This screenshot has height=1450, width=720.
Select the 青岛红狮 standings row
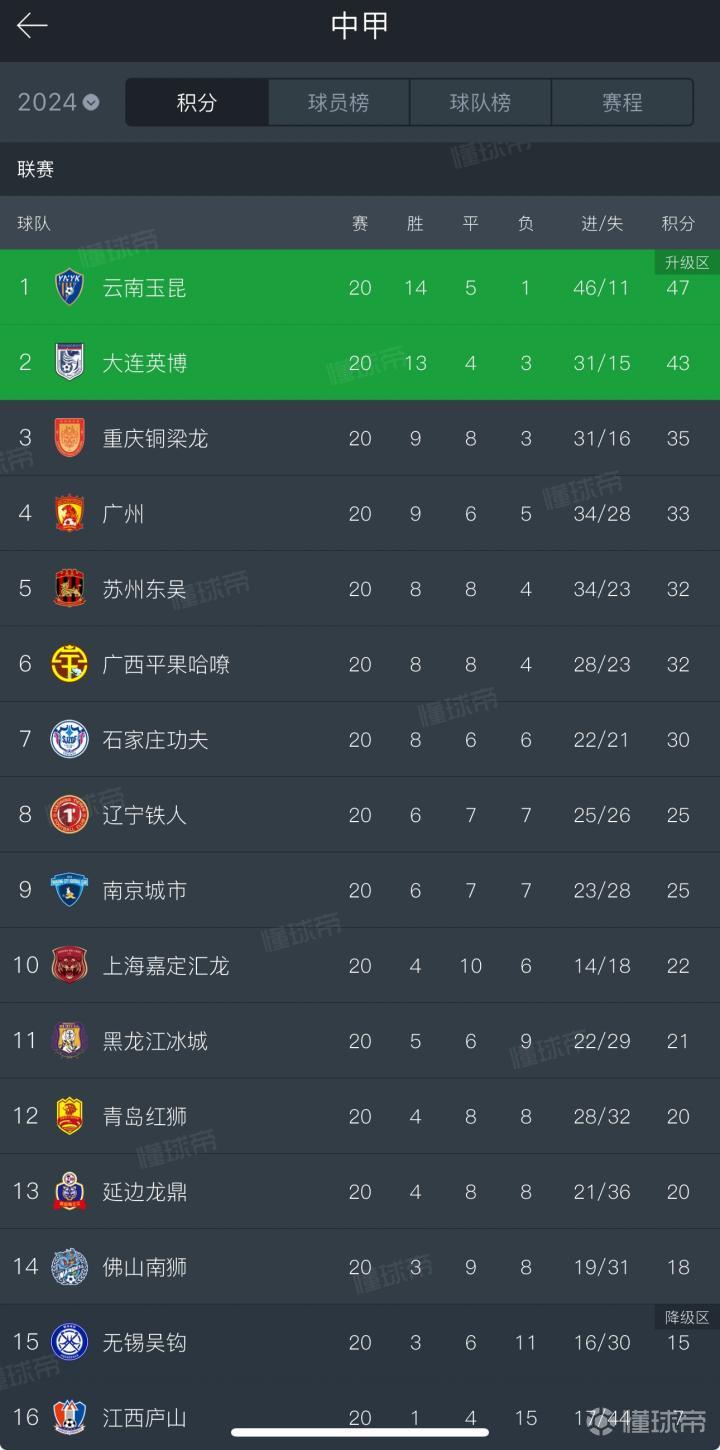point(360,1116)
